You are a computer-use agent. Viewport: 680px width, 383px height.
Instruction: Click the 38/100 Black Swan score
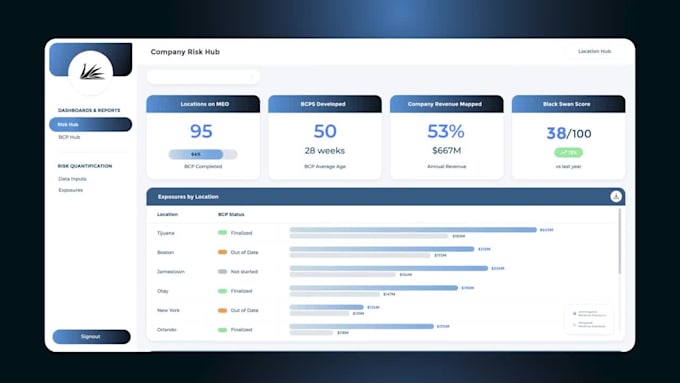point(569,133)
